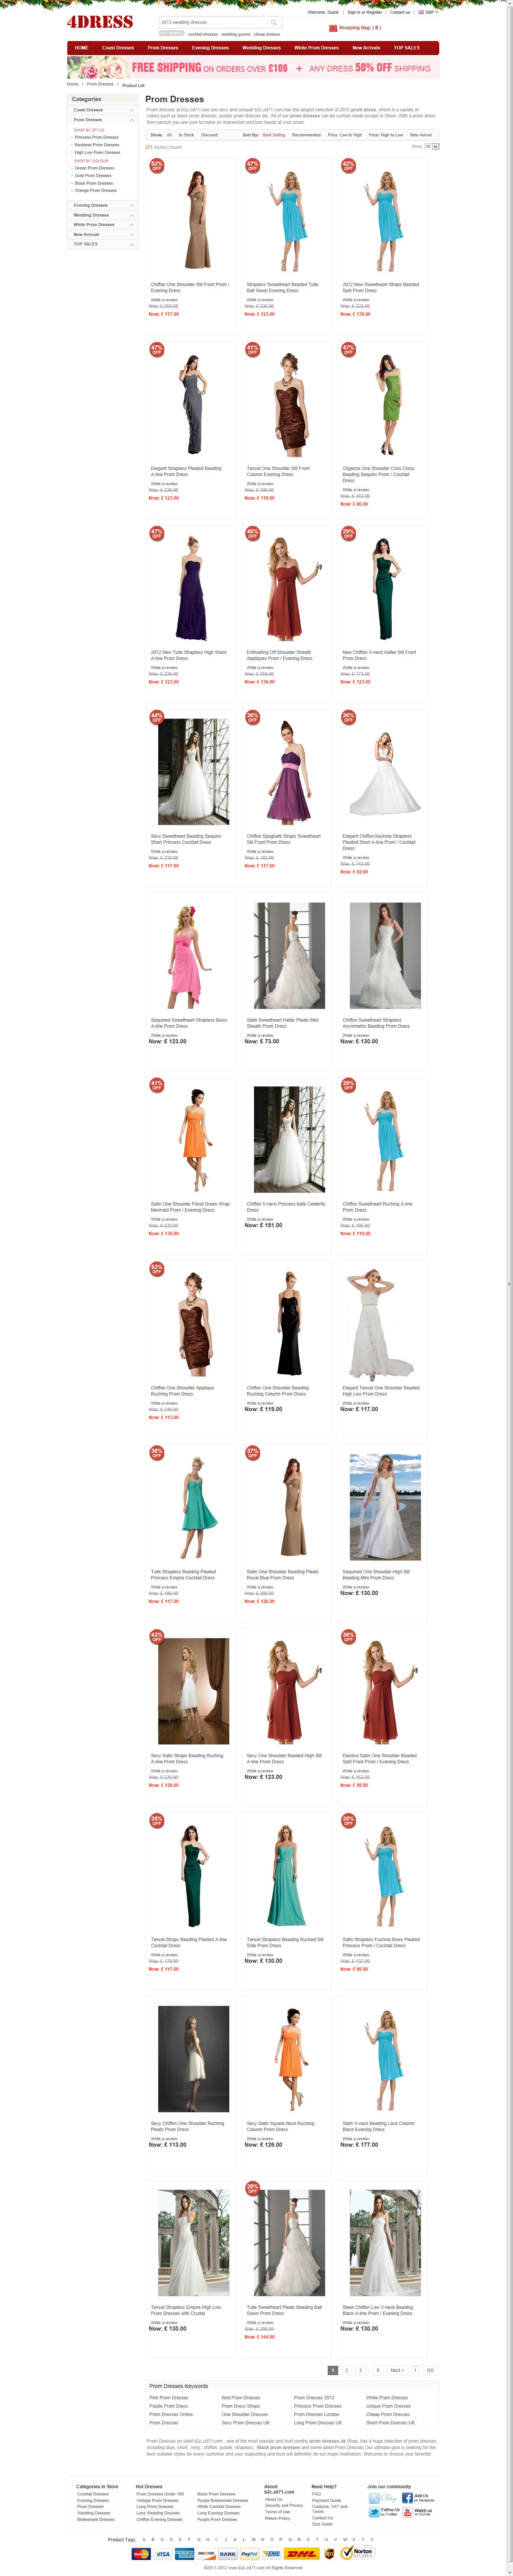Open the Coast Dresses navigation tab
This screenshot has height=2576, width=513.
pos(118,48)
